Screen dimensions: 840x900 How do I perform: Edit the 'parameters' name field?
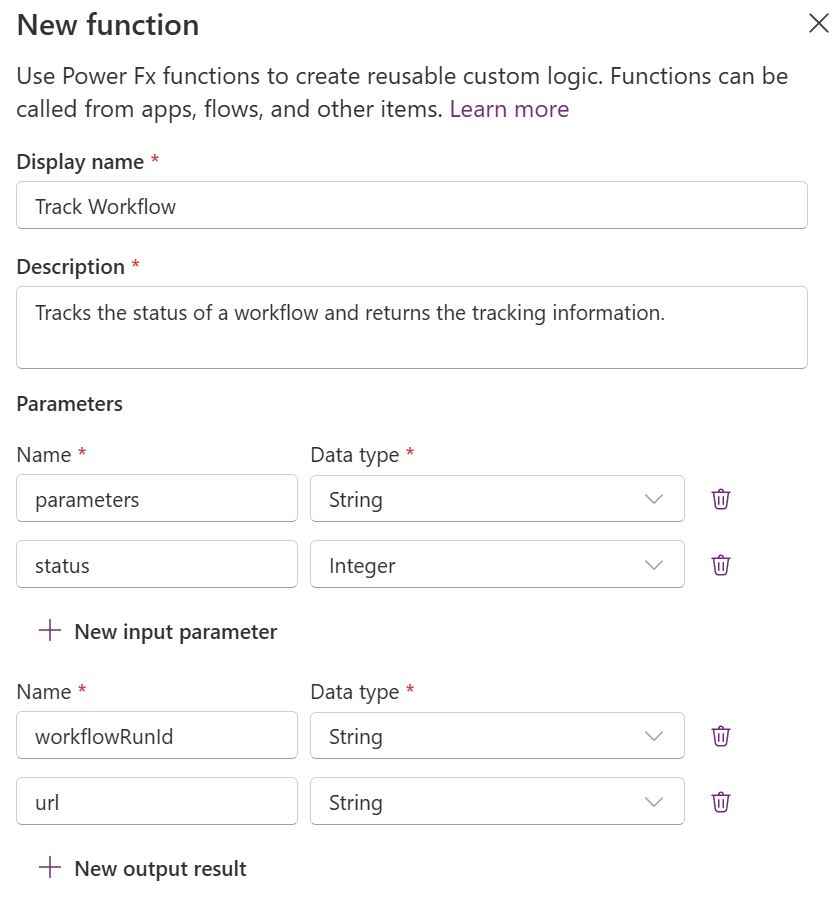pos(157,499)
